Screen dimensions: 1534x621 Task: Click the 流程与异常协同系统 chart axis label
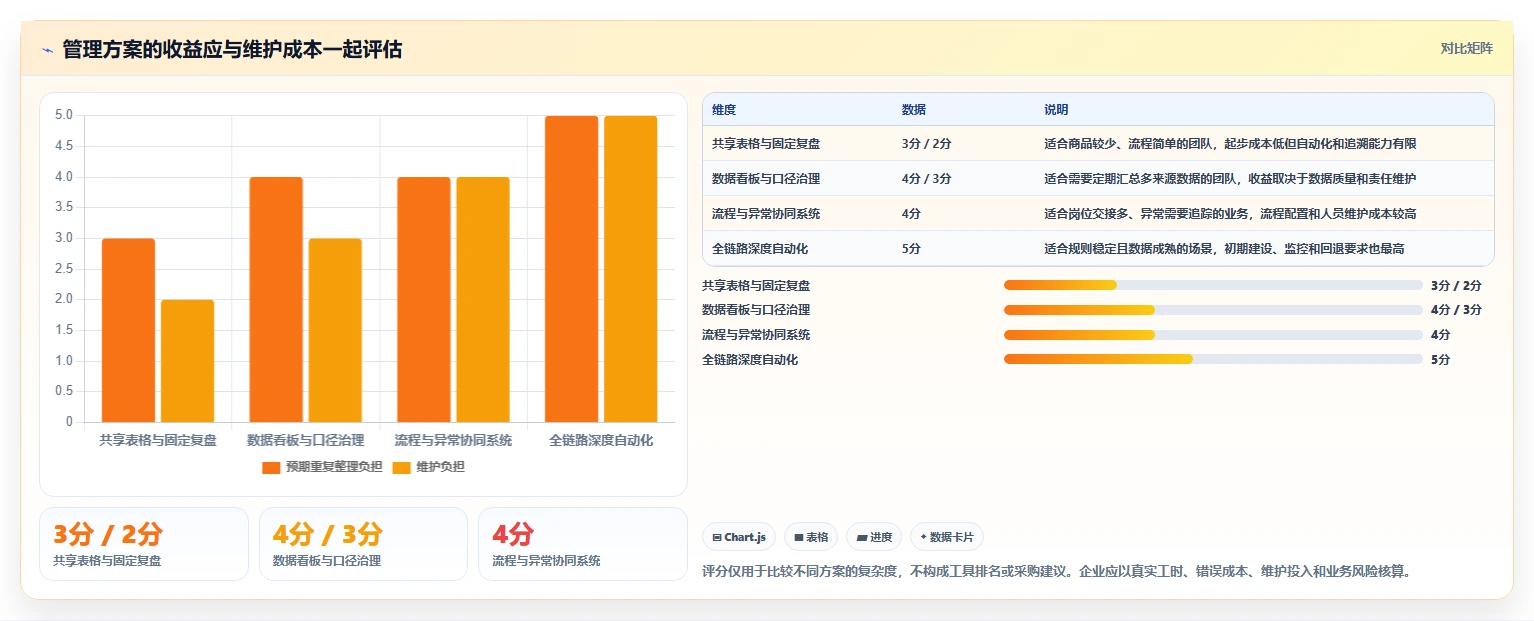tap(454, 440)
